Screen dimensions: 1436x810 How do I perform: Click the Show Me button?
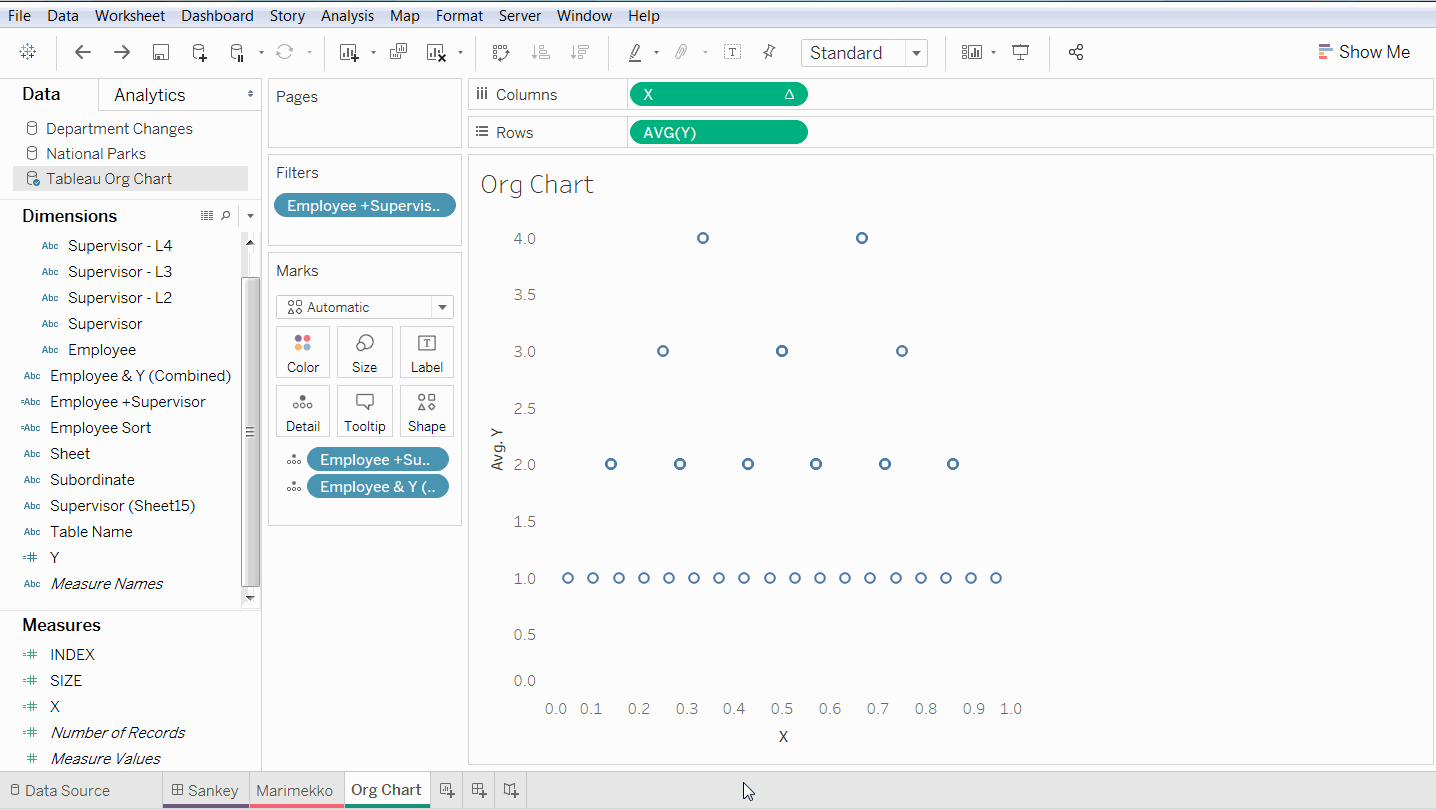(1364, 51)
